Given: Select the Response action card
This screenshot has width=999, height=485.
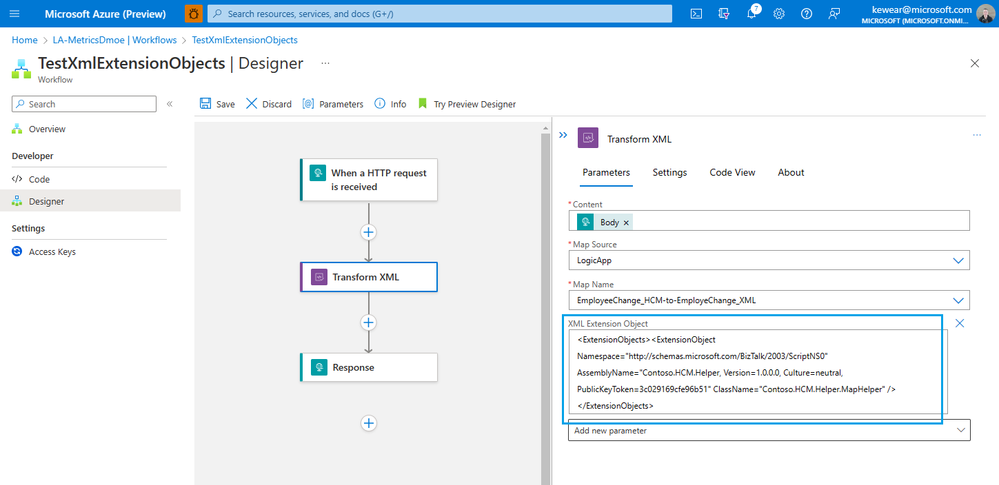Looking at the screenshot, I should (x=369, y=368).
